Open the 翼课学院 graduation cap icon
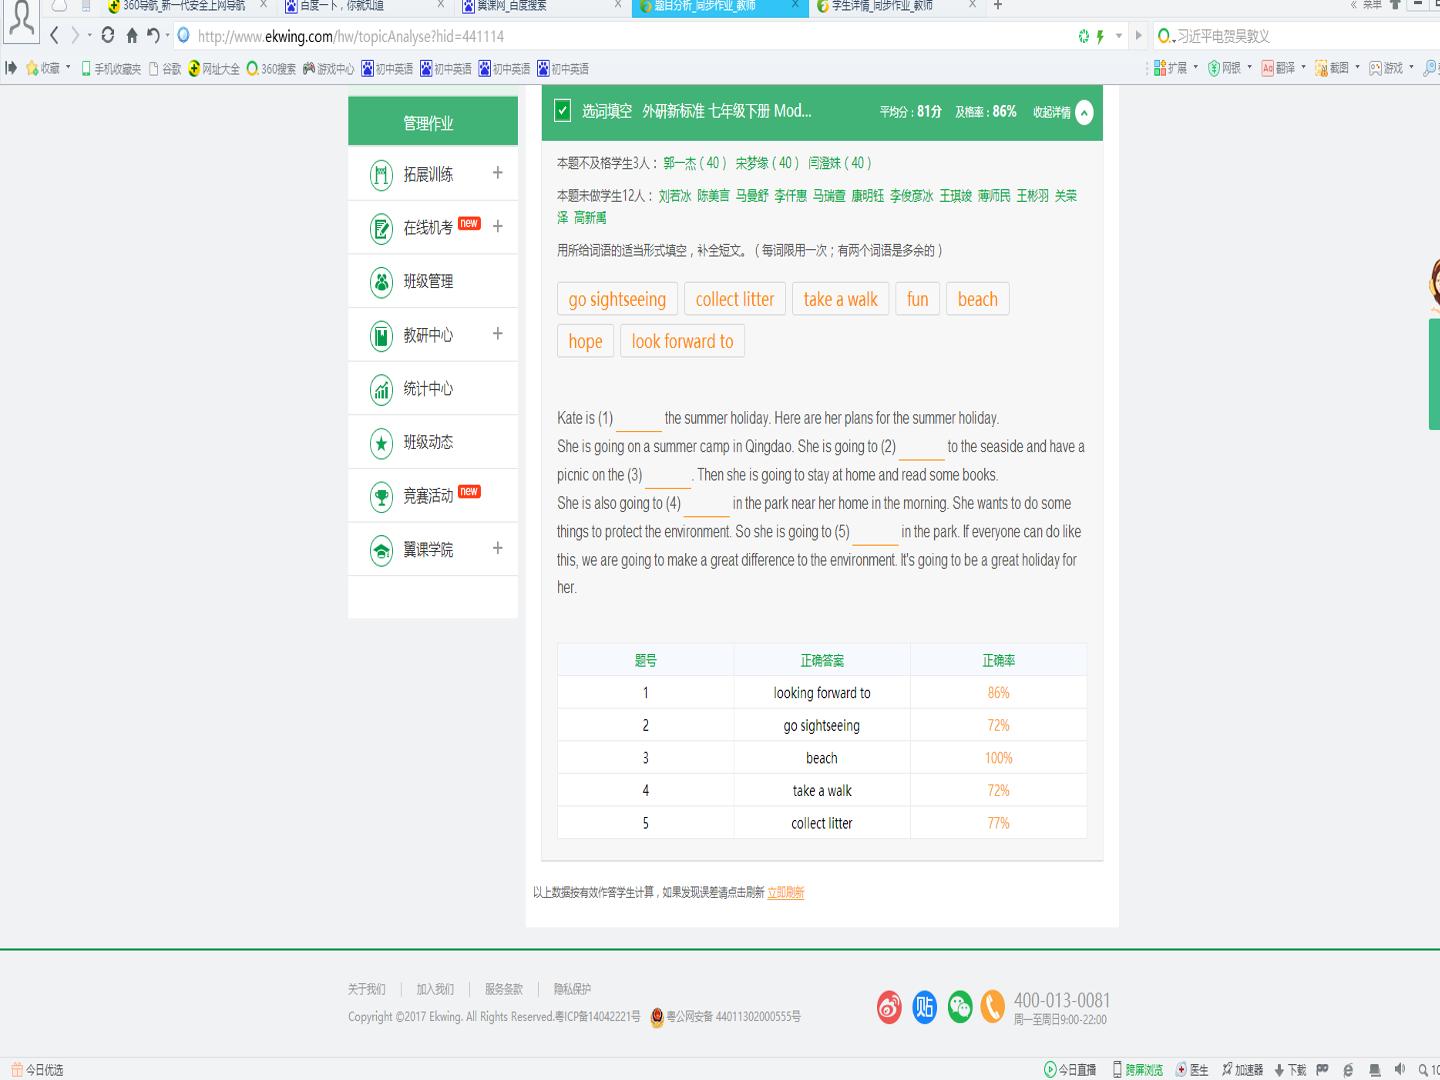 (x=381, y=550)
